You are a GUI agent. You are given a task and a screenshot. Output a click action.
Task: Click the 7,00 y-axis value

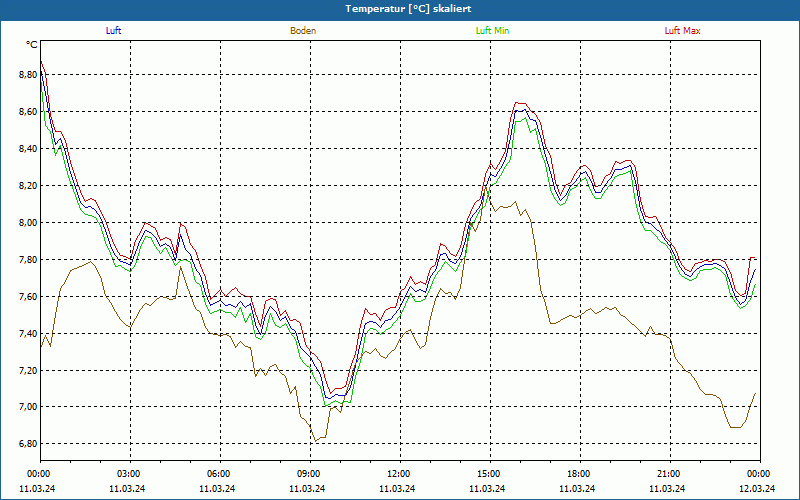click(x=28, y=407)
